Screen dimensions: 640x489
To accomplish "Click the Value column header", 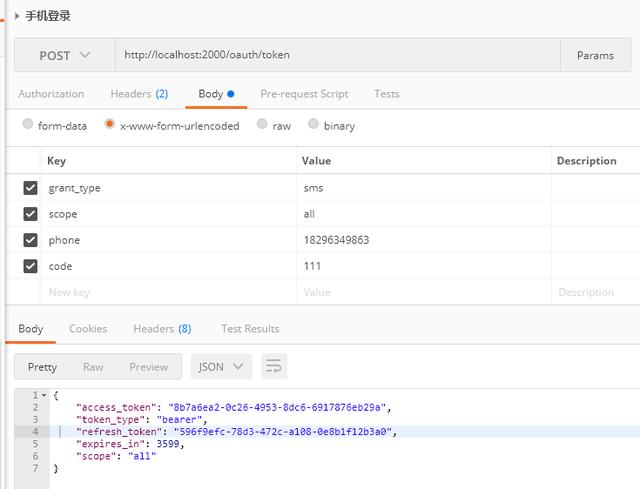I will point(316,161).
